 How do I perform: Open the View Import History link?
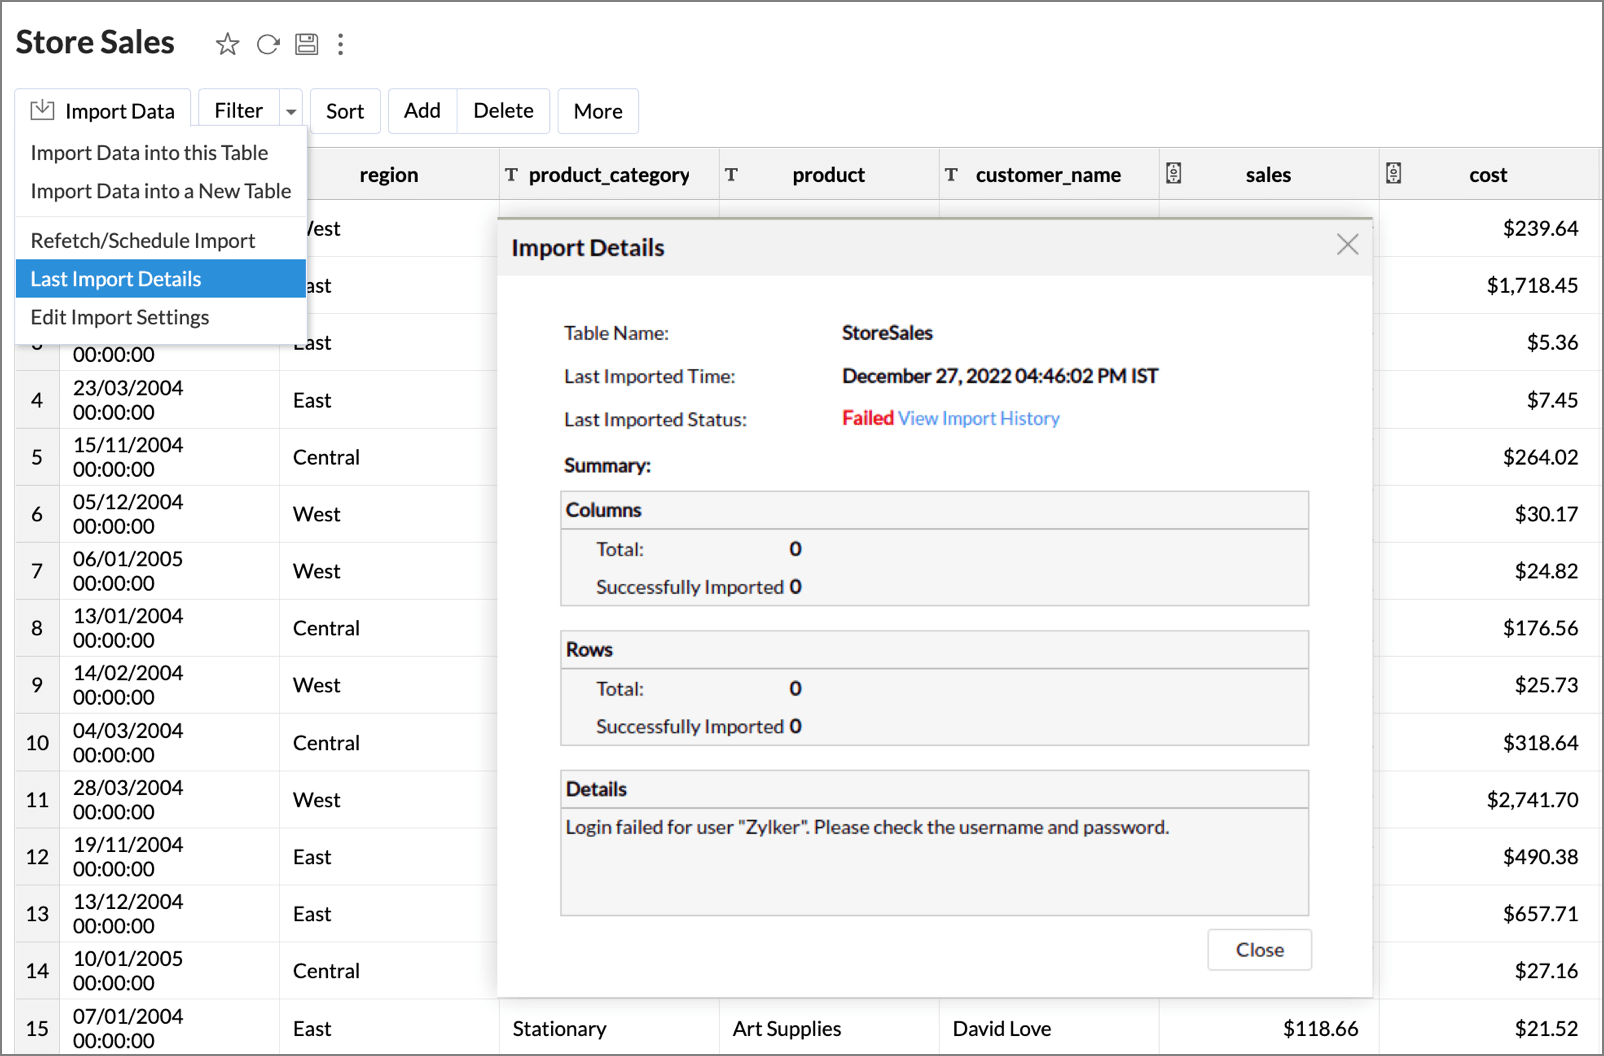pos(978,419)
